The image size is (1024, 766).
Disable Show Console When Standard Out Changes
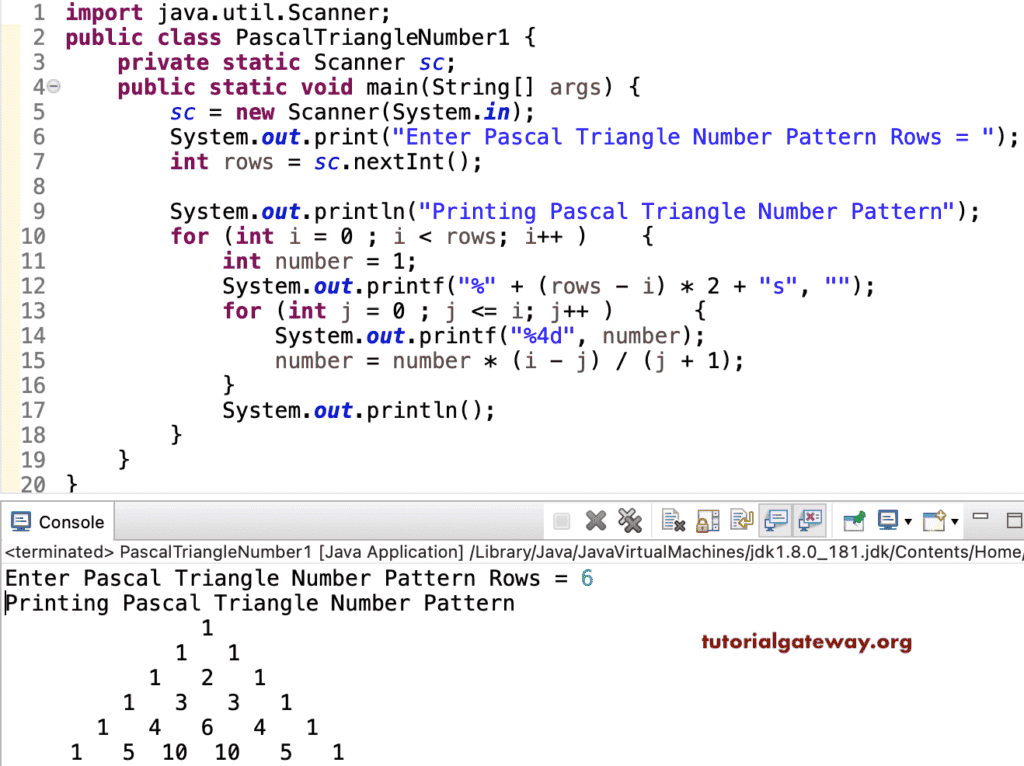click(x=776, y=520)
